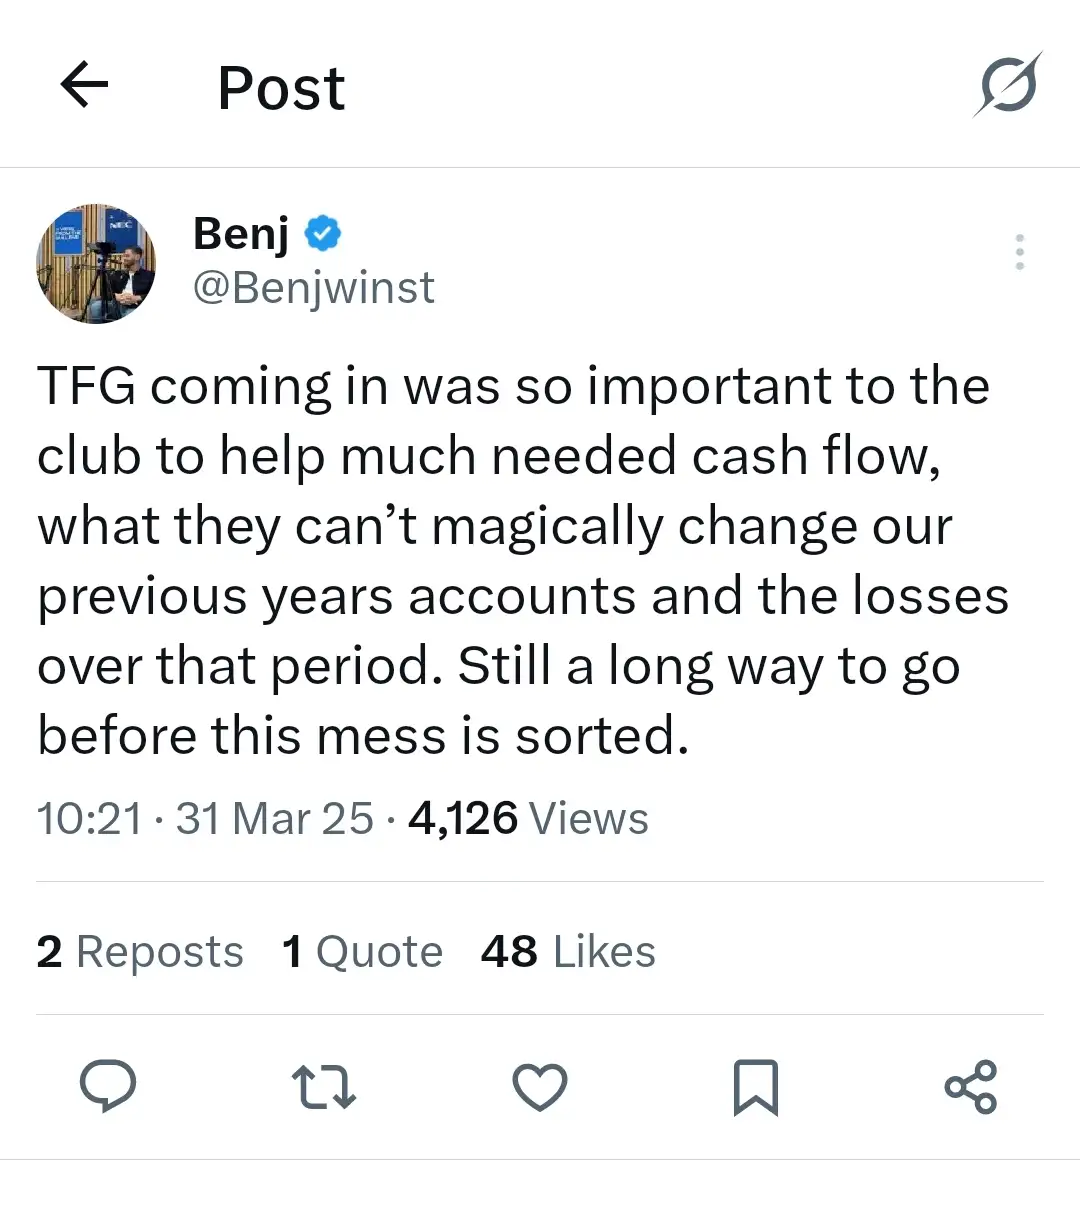This screenshot has width=1080, height=1205.
Task: Open the 4,126 Views count
Action: pos(528,819)
